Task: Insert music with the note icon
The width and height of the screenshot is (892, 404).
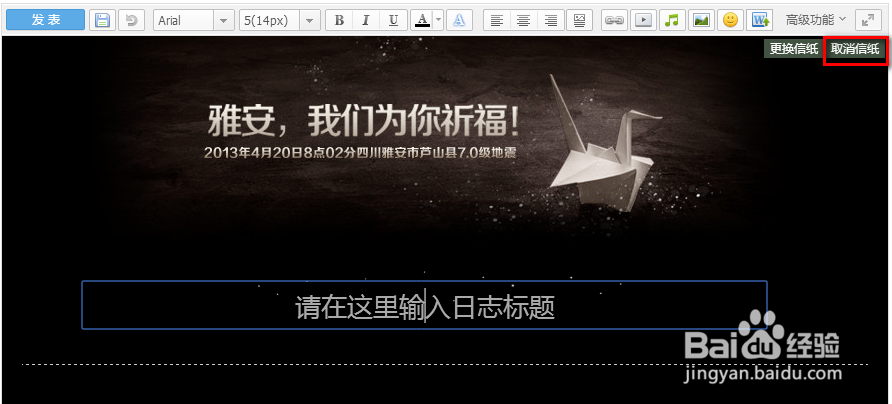Action: 672,20
